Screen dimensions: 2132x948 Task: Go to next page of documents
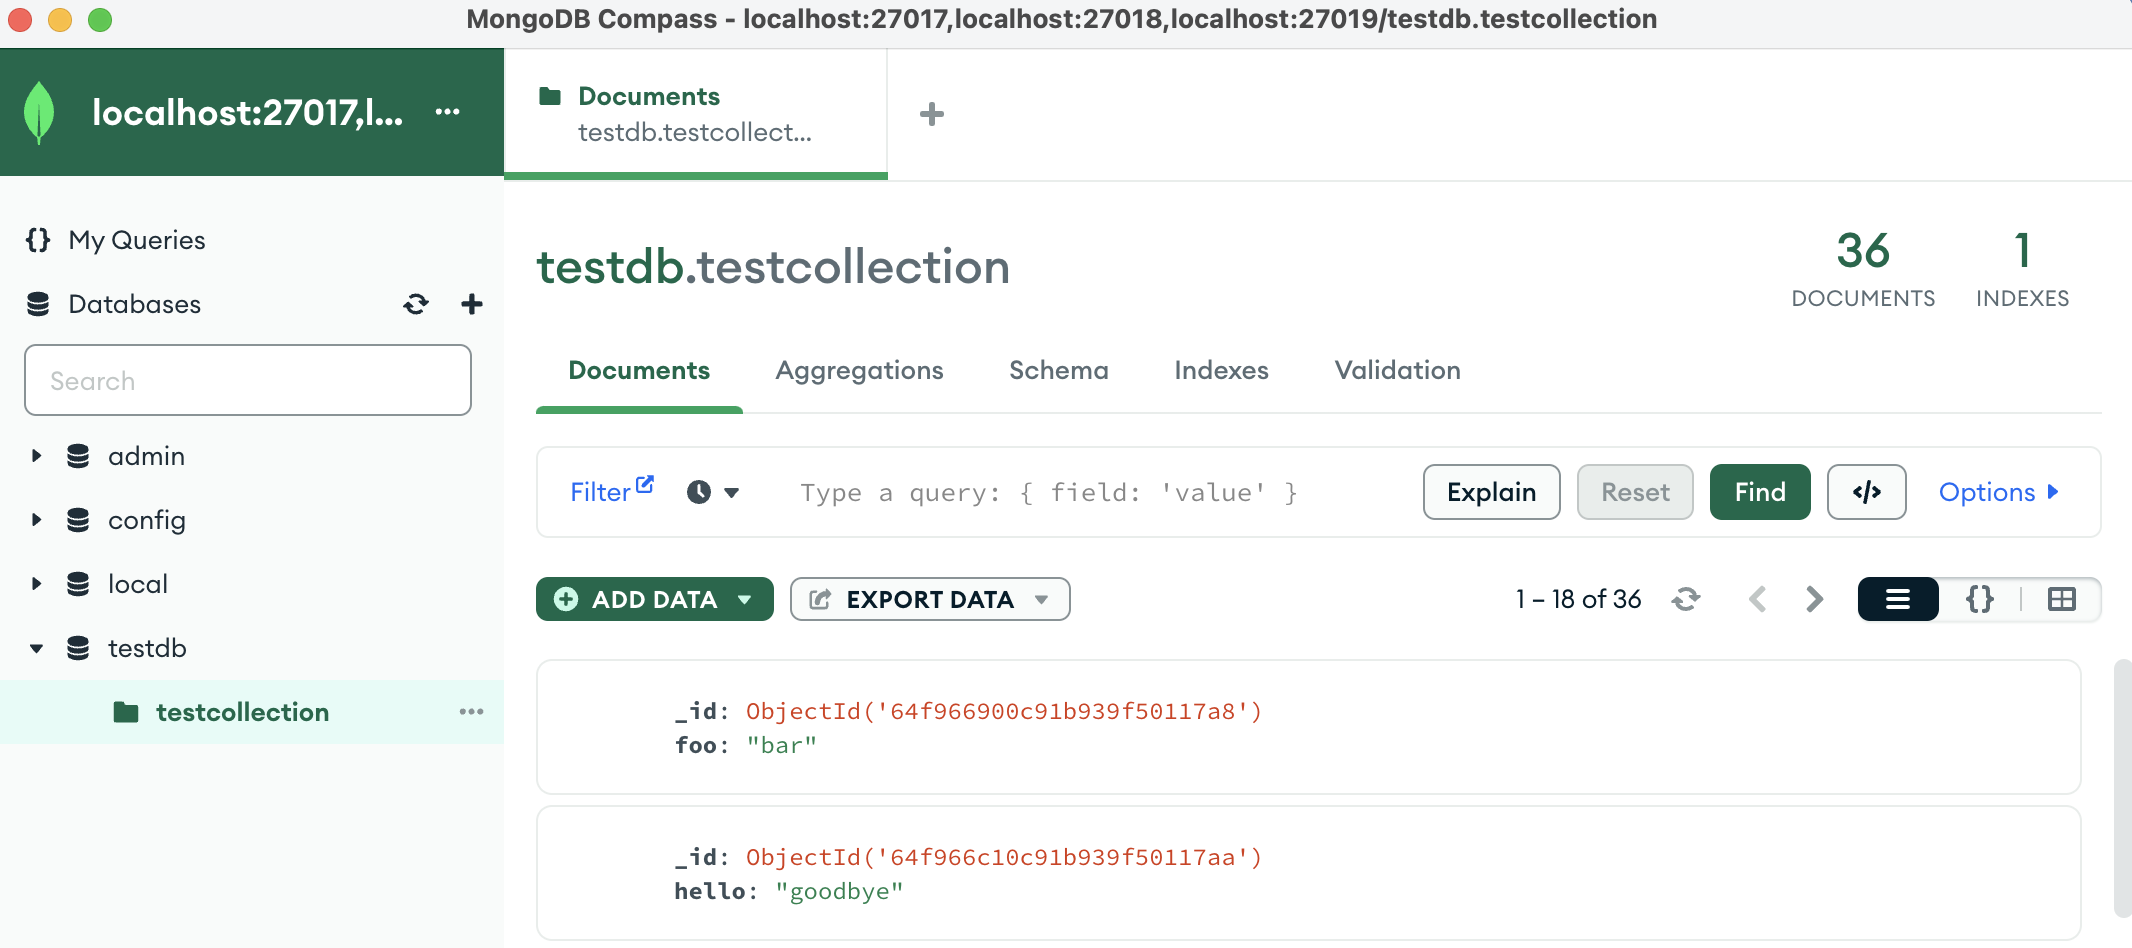pos(1815,599)
